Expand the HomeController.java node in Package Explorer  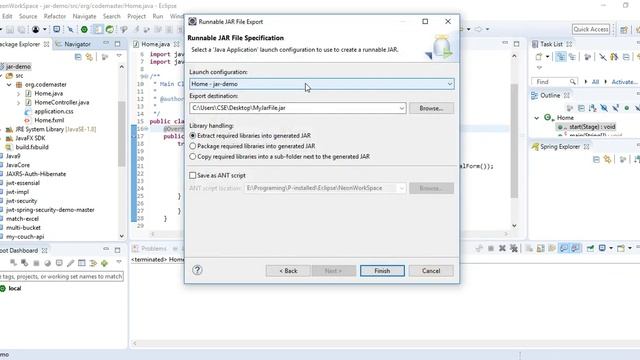(18, 102)
